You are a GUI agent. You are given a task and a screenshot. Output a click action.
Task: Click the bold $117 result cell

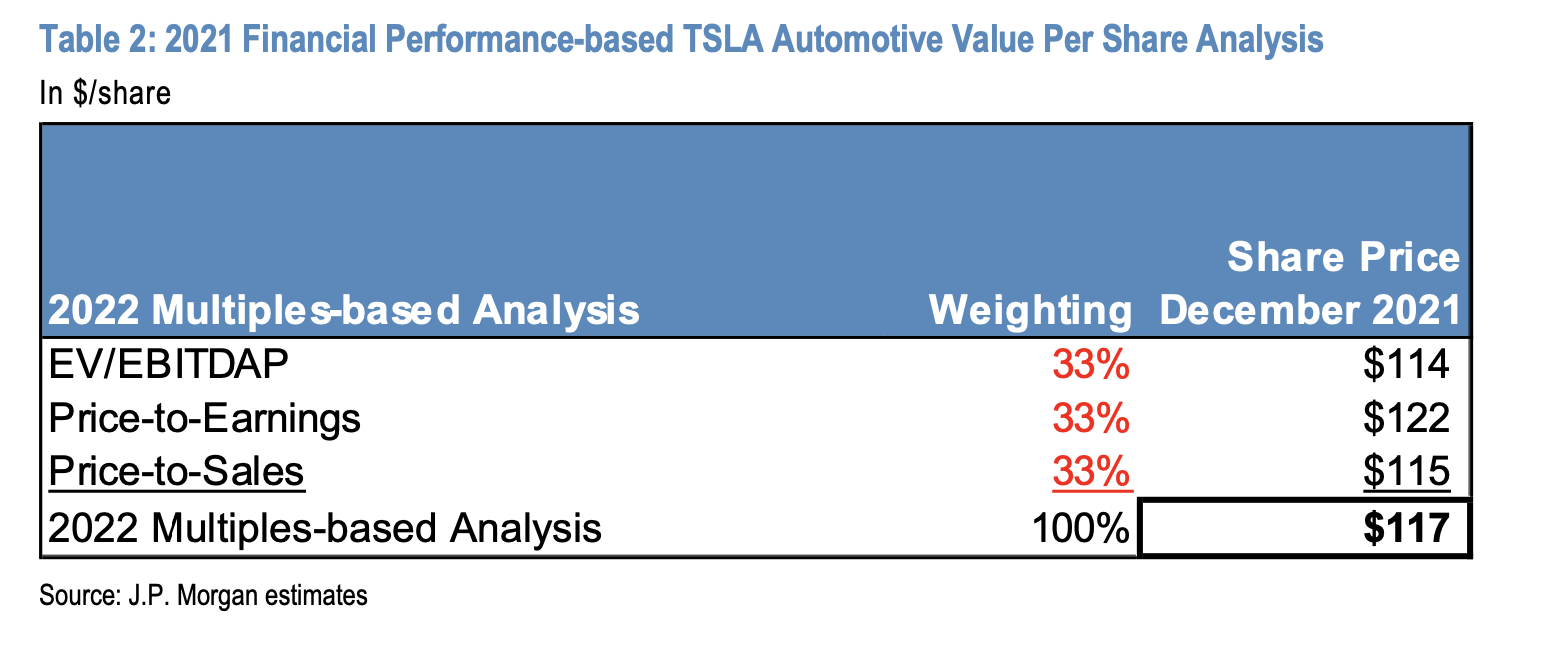pos(1406,527)
